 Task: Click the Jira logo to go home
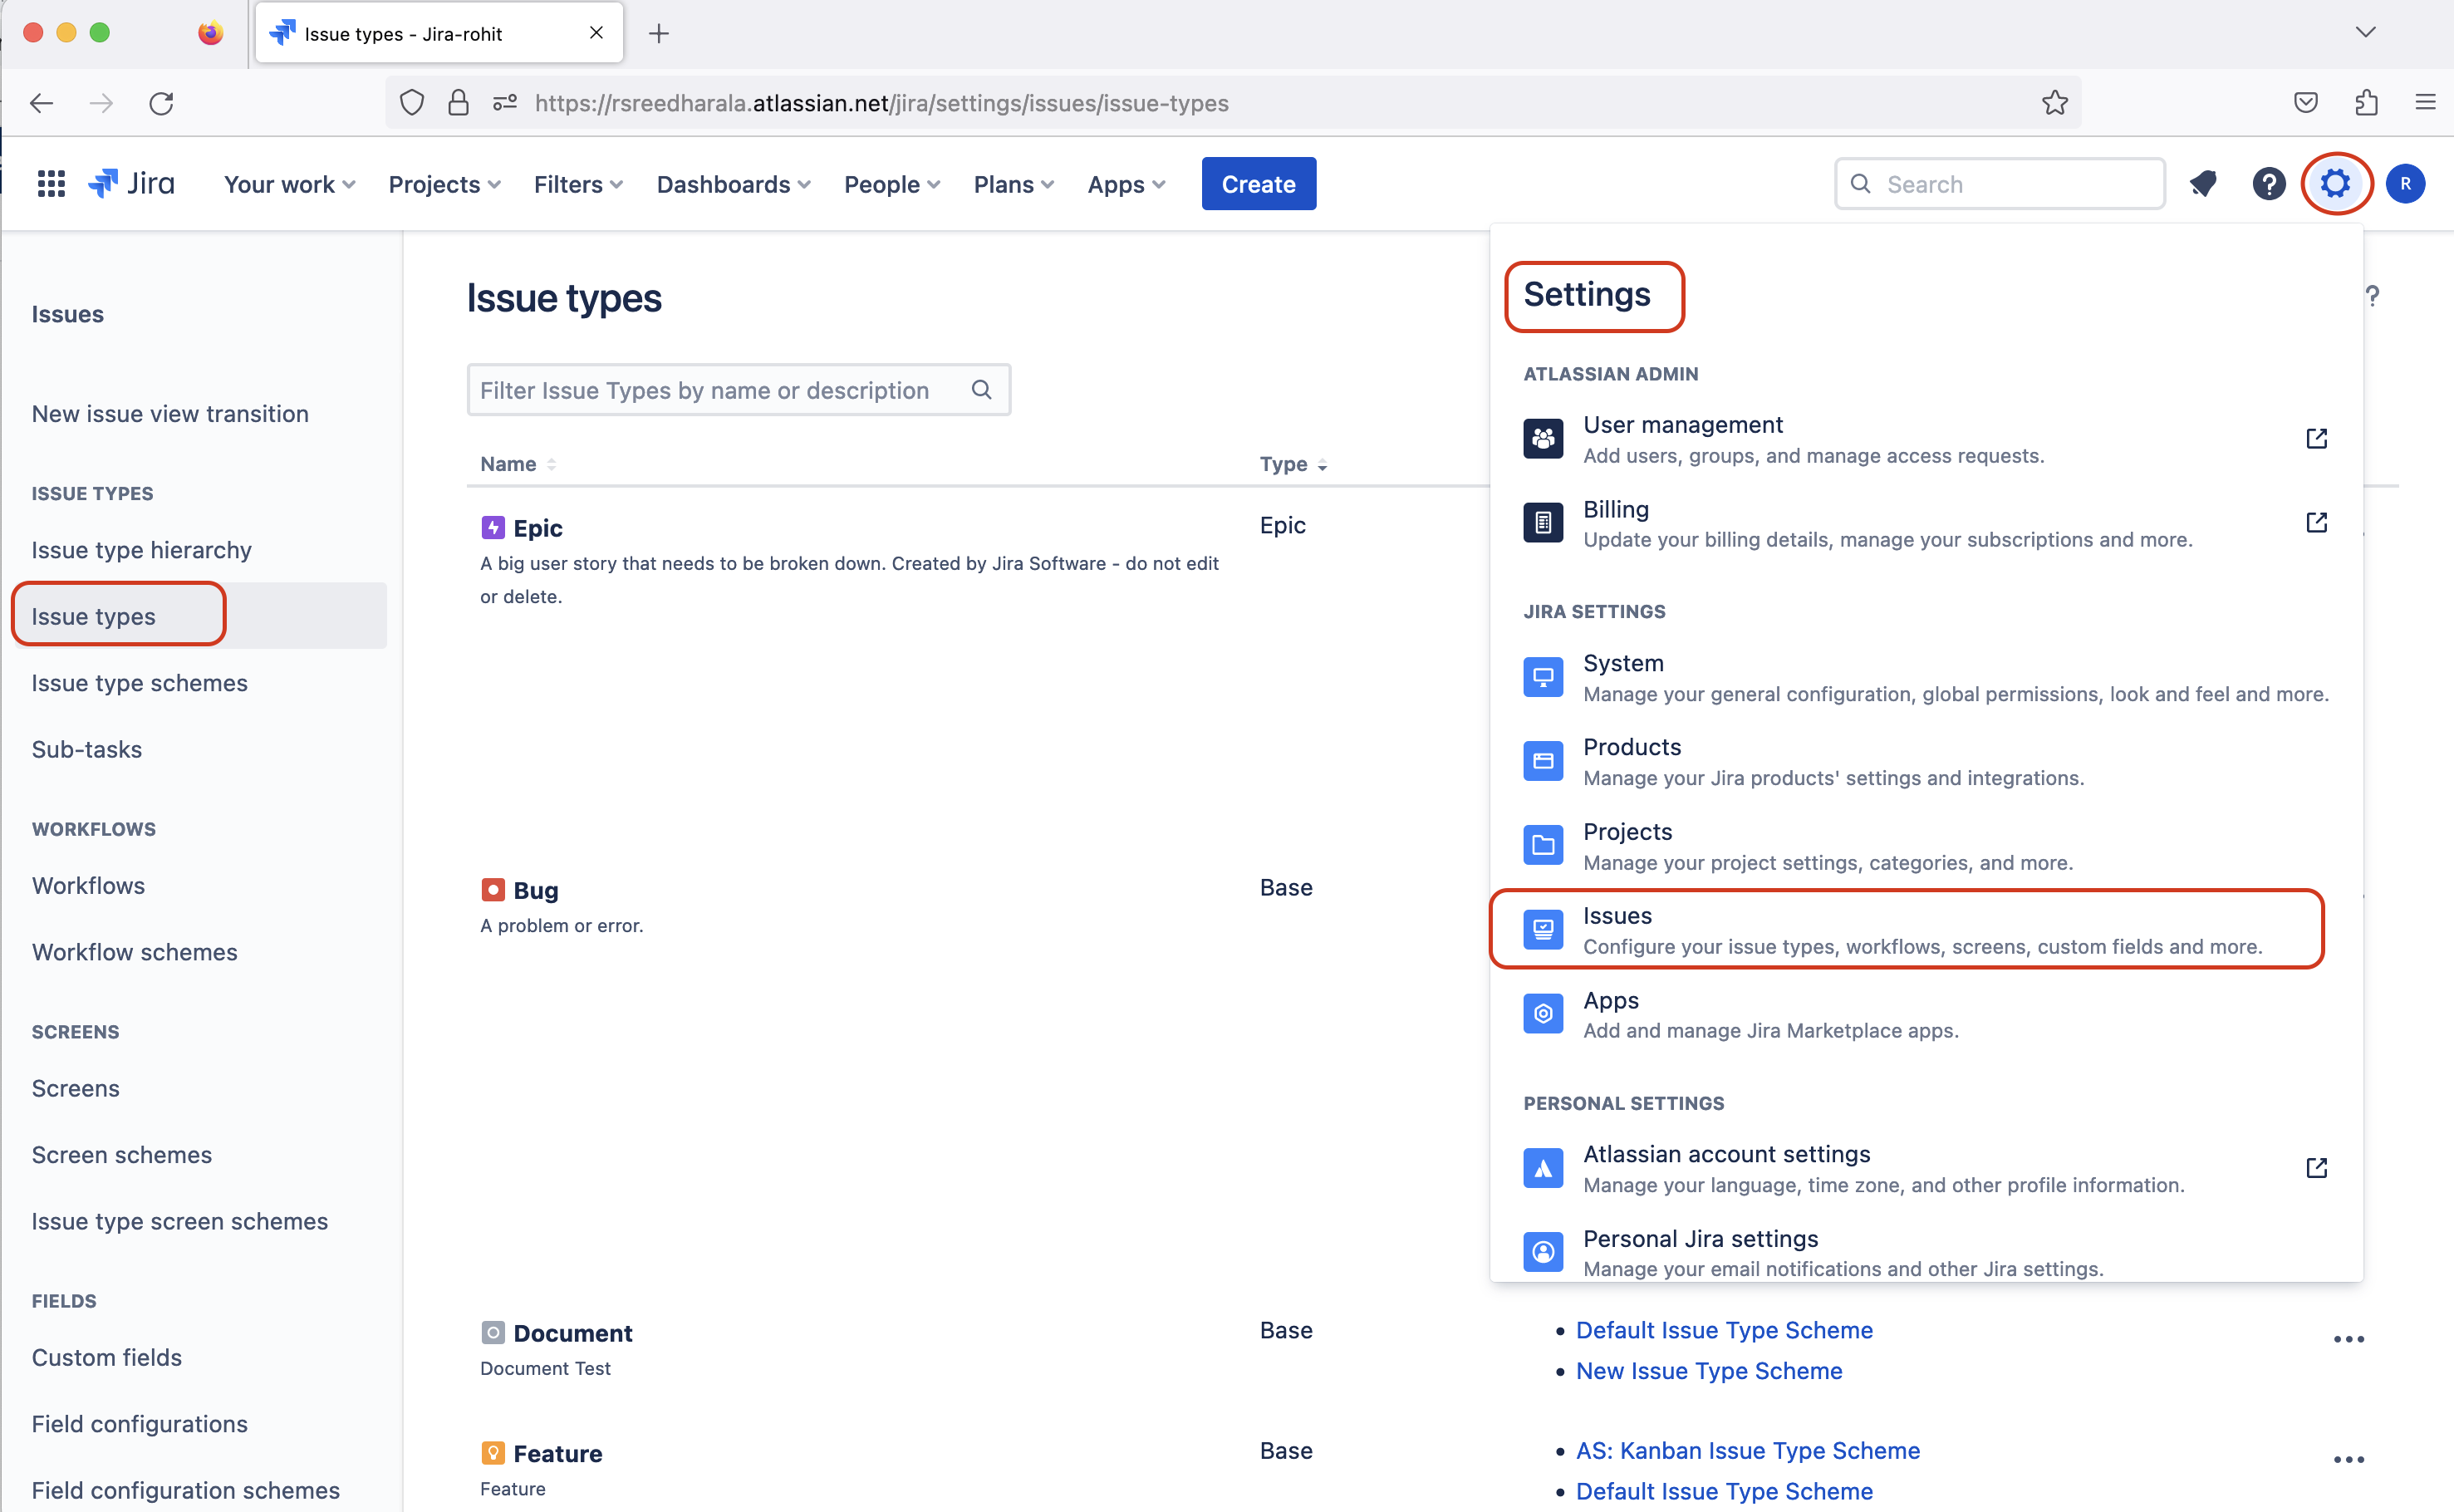pyautogui.click(x=131, y=182)
